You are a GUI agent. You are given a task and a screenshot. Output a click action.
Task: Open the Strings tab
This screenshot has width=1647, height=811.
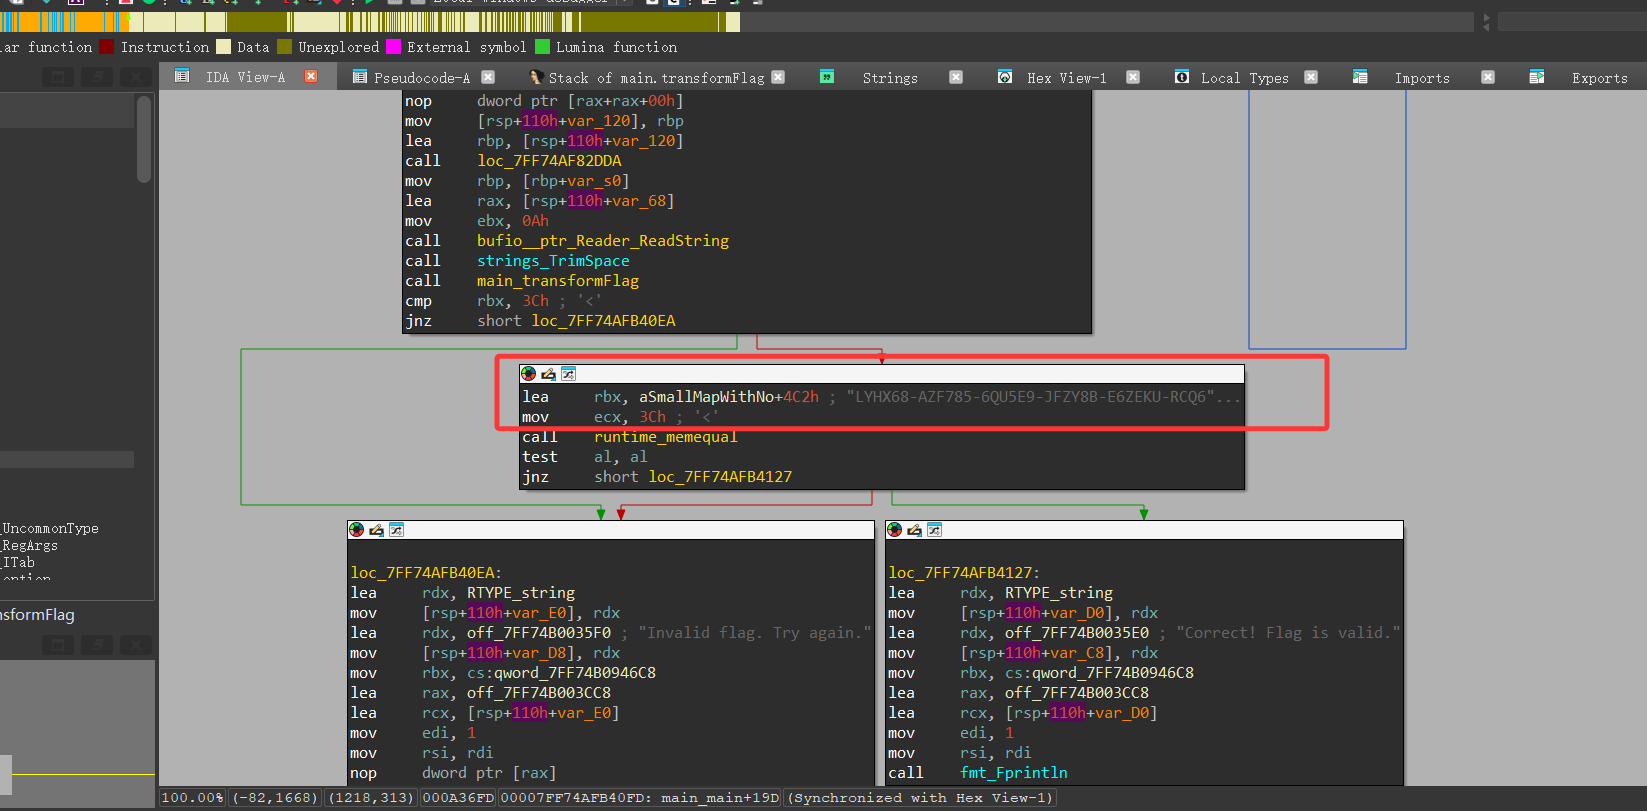(x=889, y=77)
